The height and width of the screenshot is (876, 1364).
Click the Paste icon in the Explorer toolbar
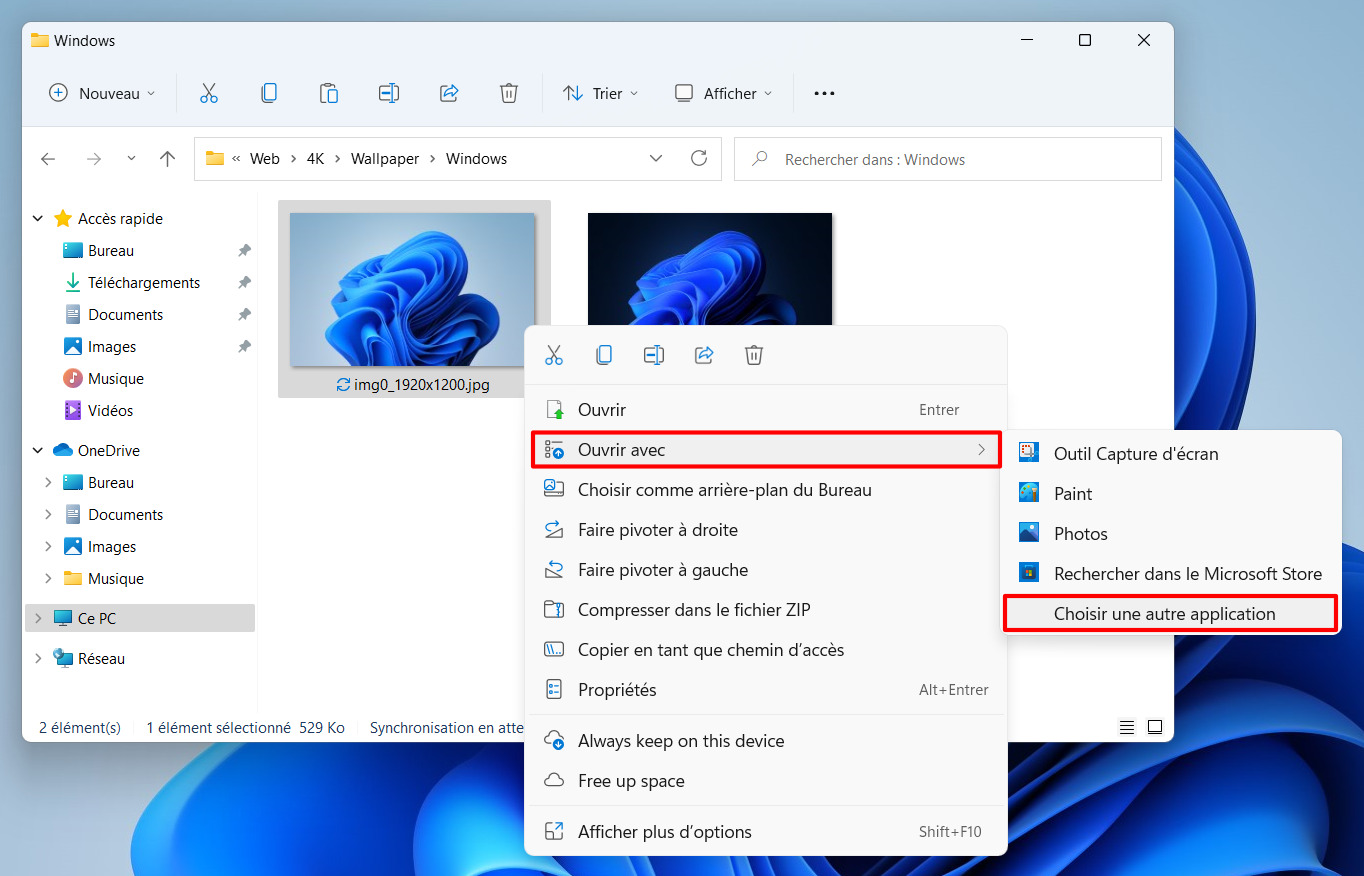pyautogui.click(x=329, y=93)
